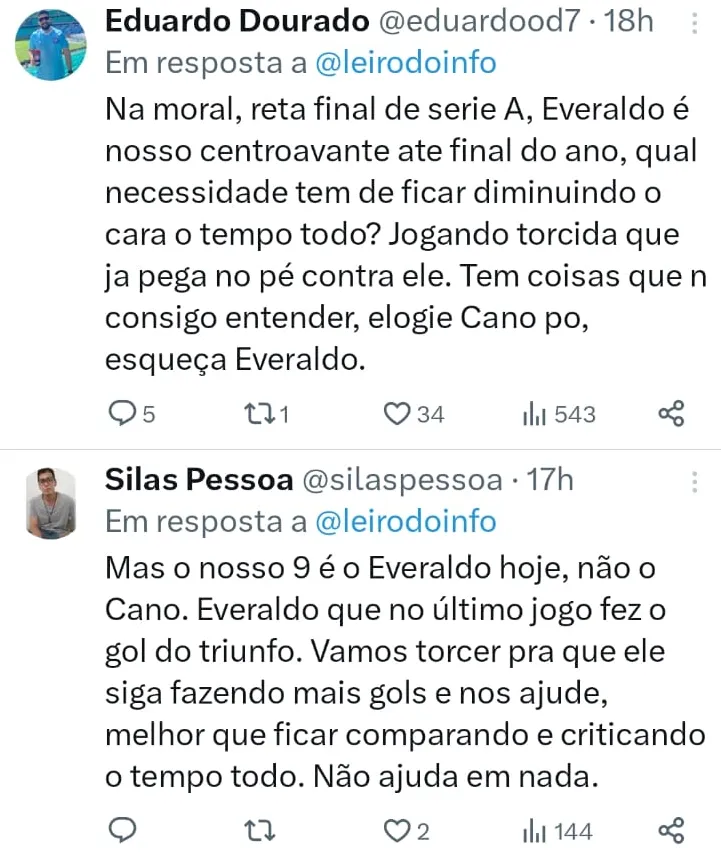This screenshot has width=721, height=863.
Task: Reply to Eduardo Dourado's tweet
Action: coord(123,414)
